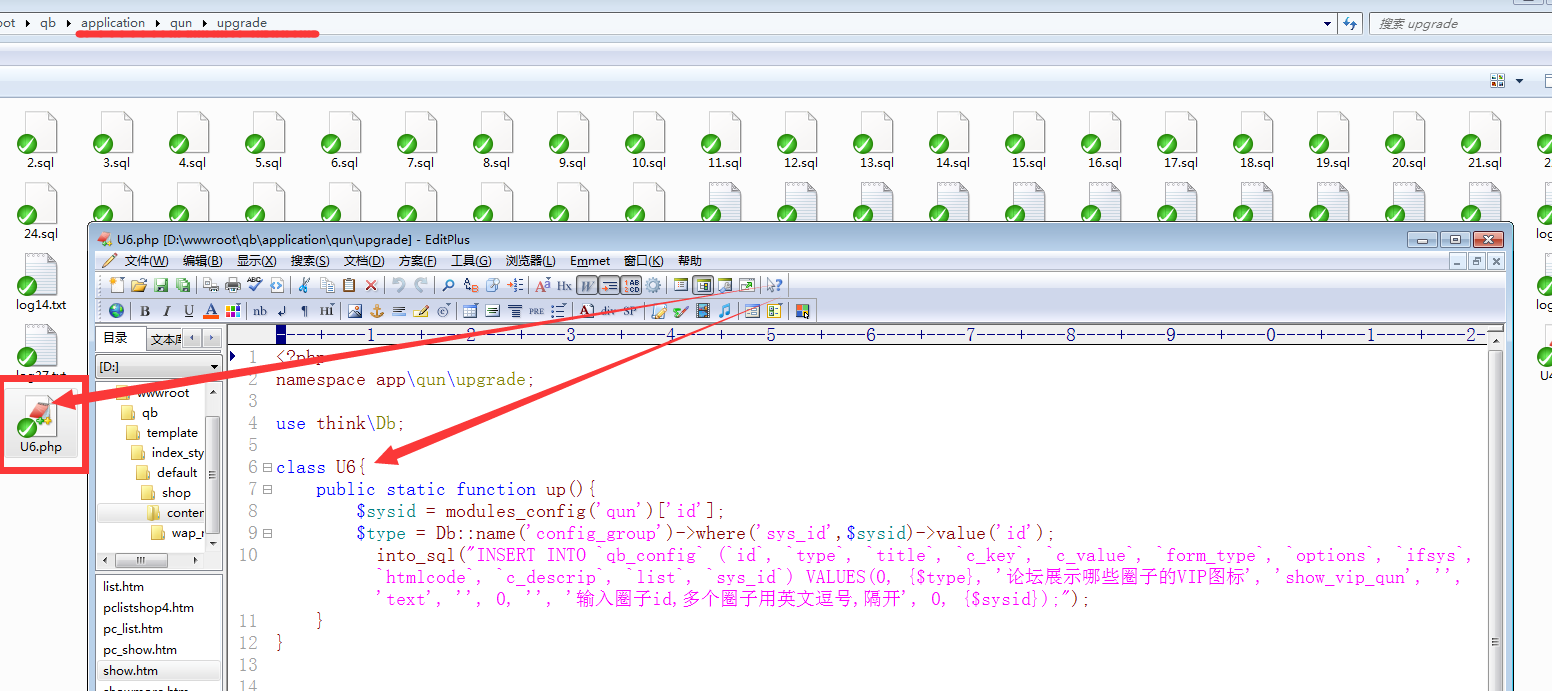Click the Save file toolbar icon

pos(161,285)
